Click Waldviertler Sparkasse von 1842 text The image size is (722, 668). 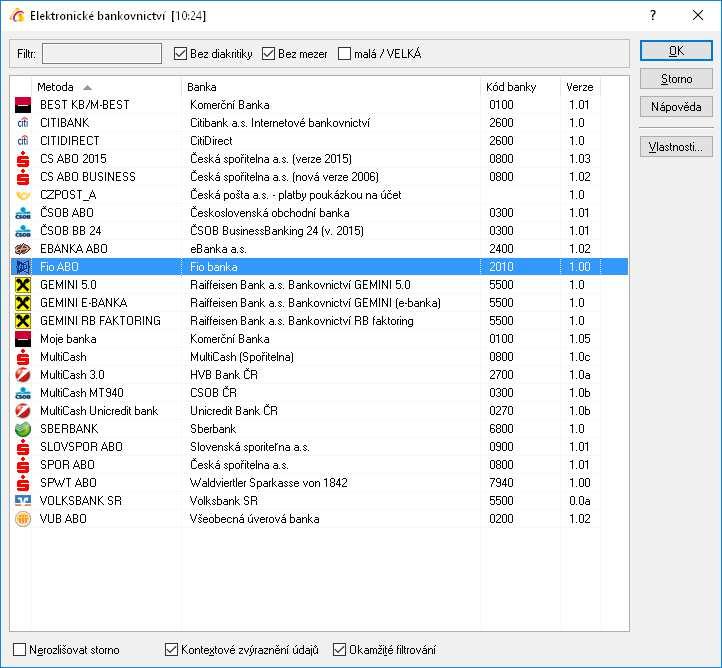click(268, 483)
